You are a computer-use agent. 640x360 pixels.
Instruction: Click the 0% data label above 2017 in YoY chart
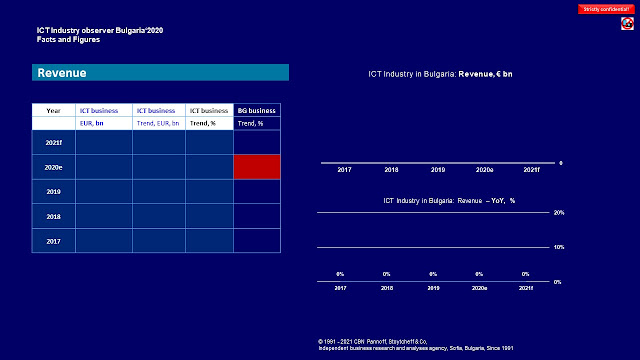(x=340, y=274)
